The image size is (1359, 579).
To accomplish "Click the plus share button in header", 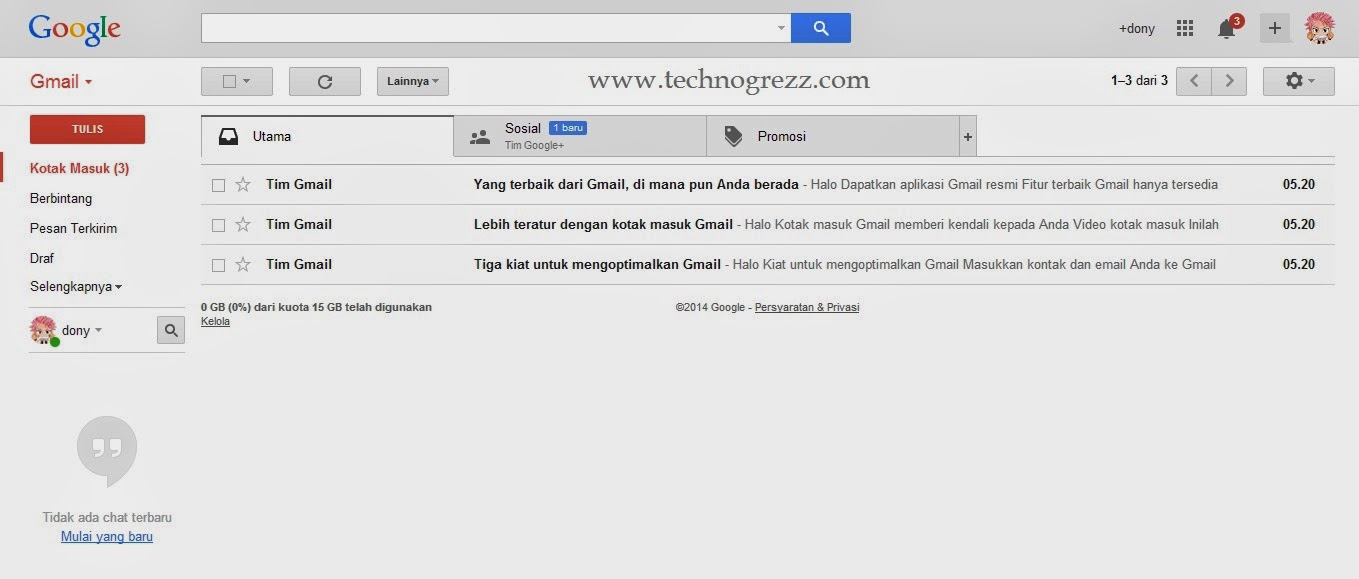I will pos(1274,28).
